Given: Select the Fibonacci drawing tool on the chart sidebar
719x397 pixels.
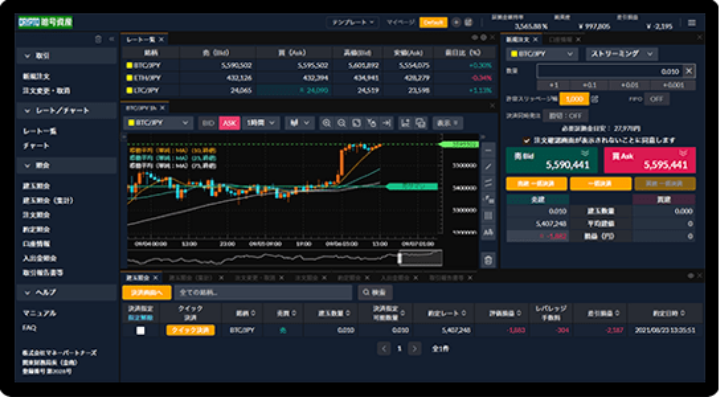Looking at the screenshot, I should point(488,199).
